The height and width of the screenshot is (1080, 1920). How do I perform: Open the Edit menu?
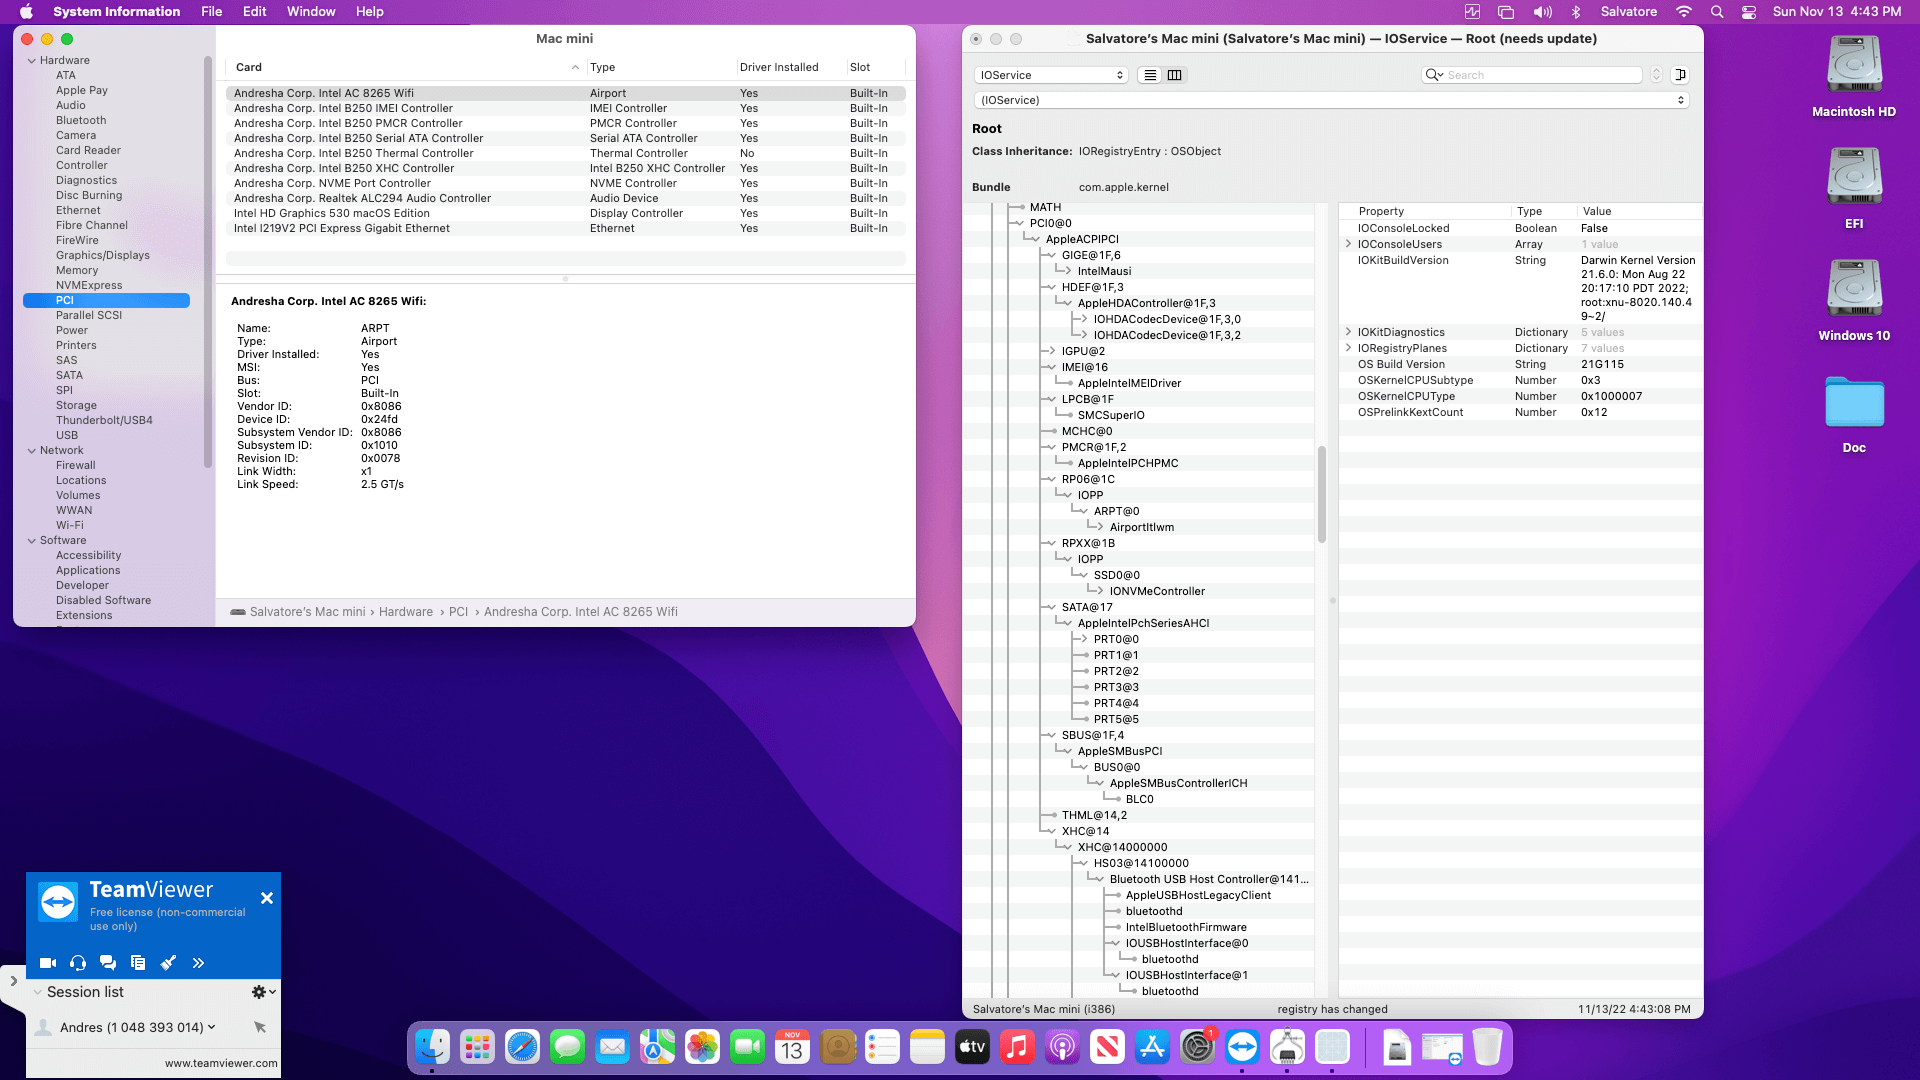(254, 11)
